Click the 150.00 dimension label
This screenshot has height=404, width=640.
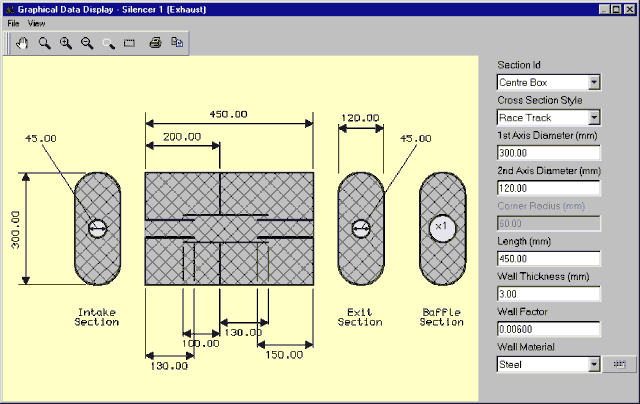284,355
